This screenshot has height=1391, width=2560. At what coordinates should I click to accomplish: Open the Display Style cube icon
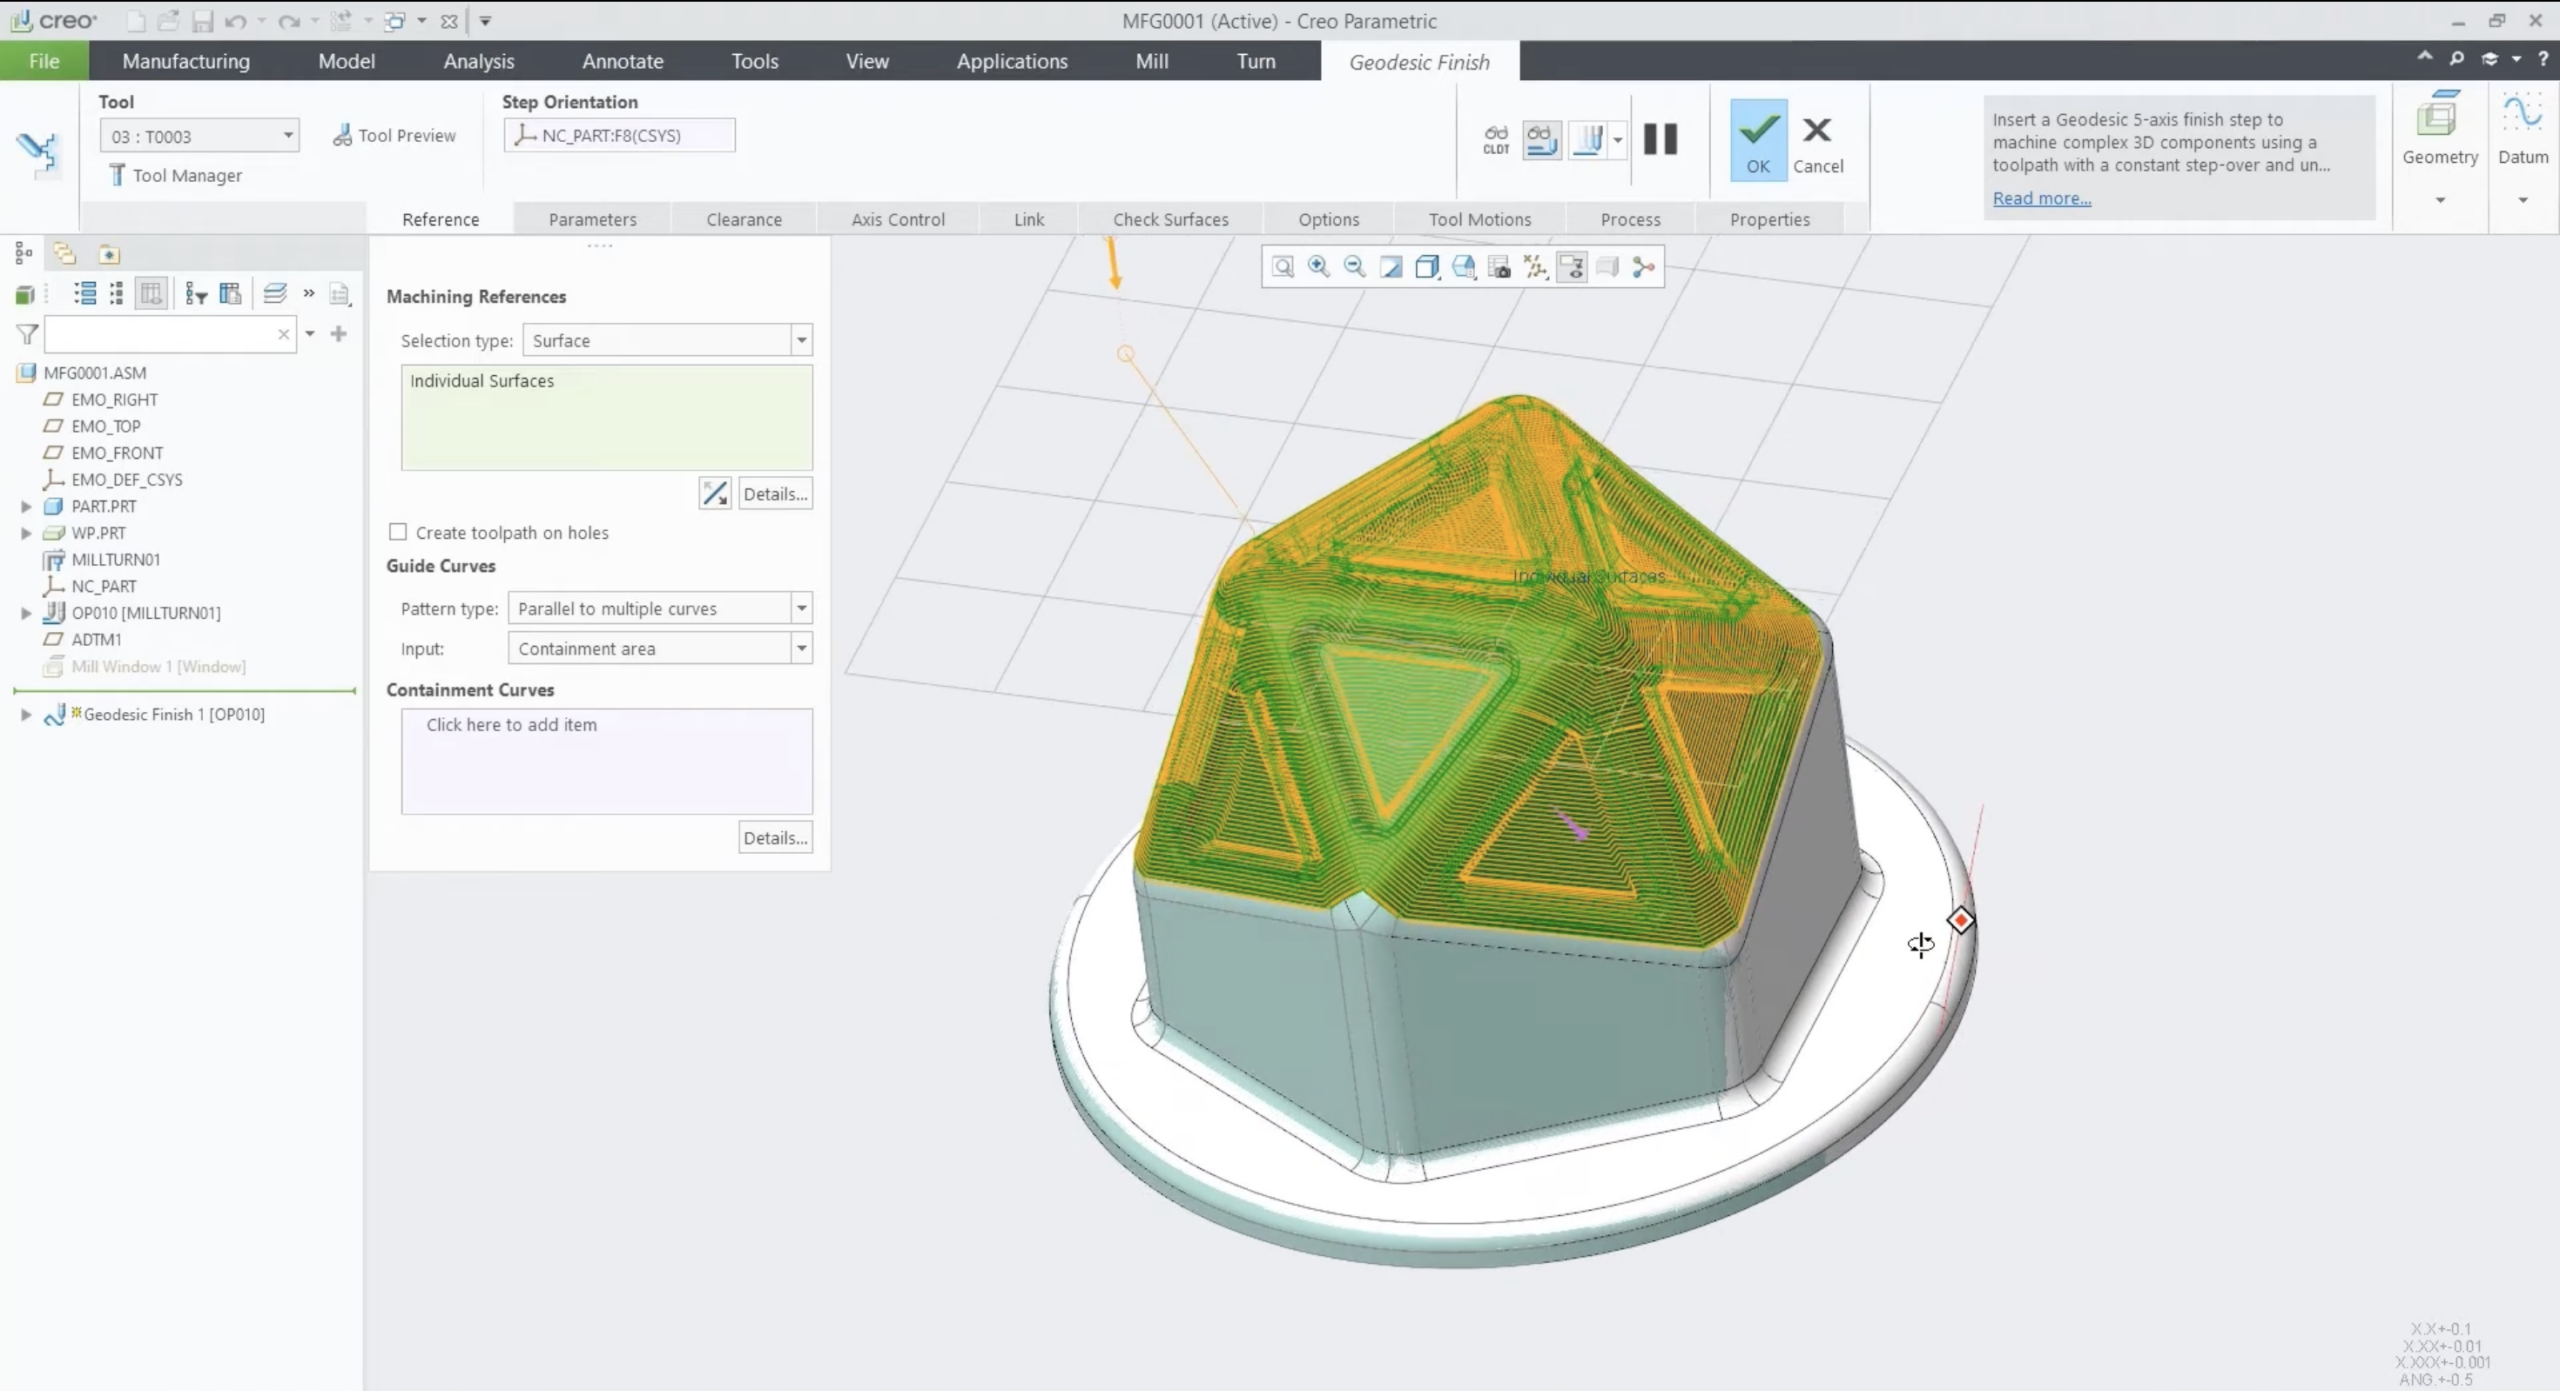(x=1427, y=267)
